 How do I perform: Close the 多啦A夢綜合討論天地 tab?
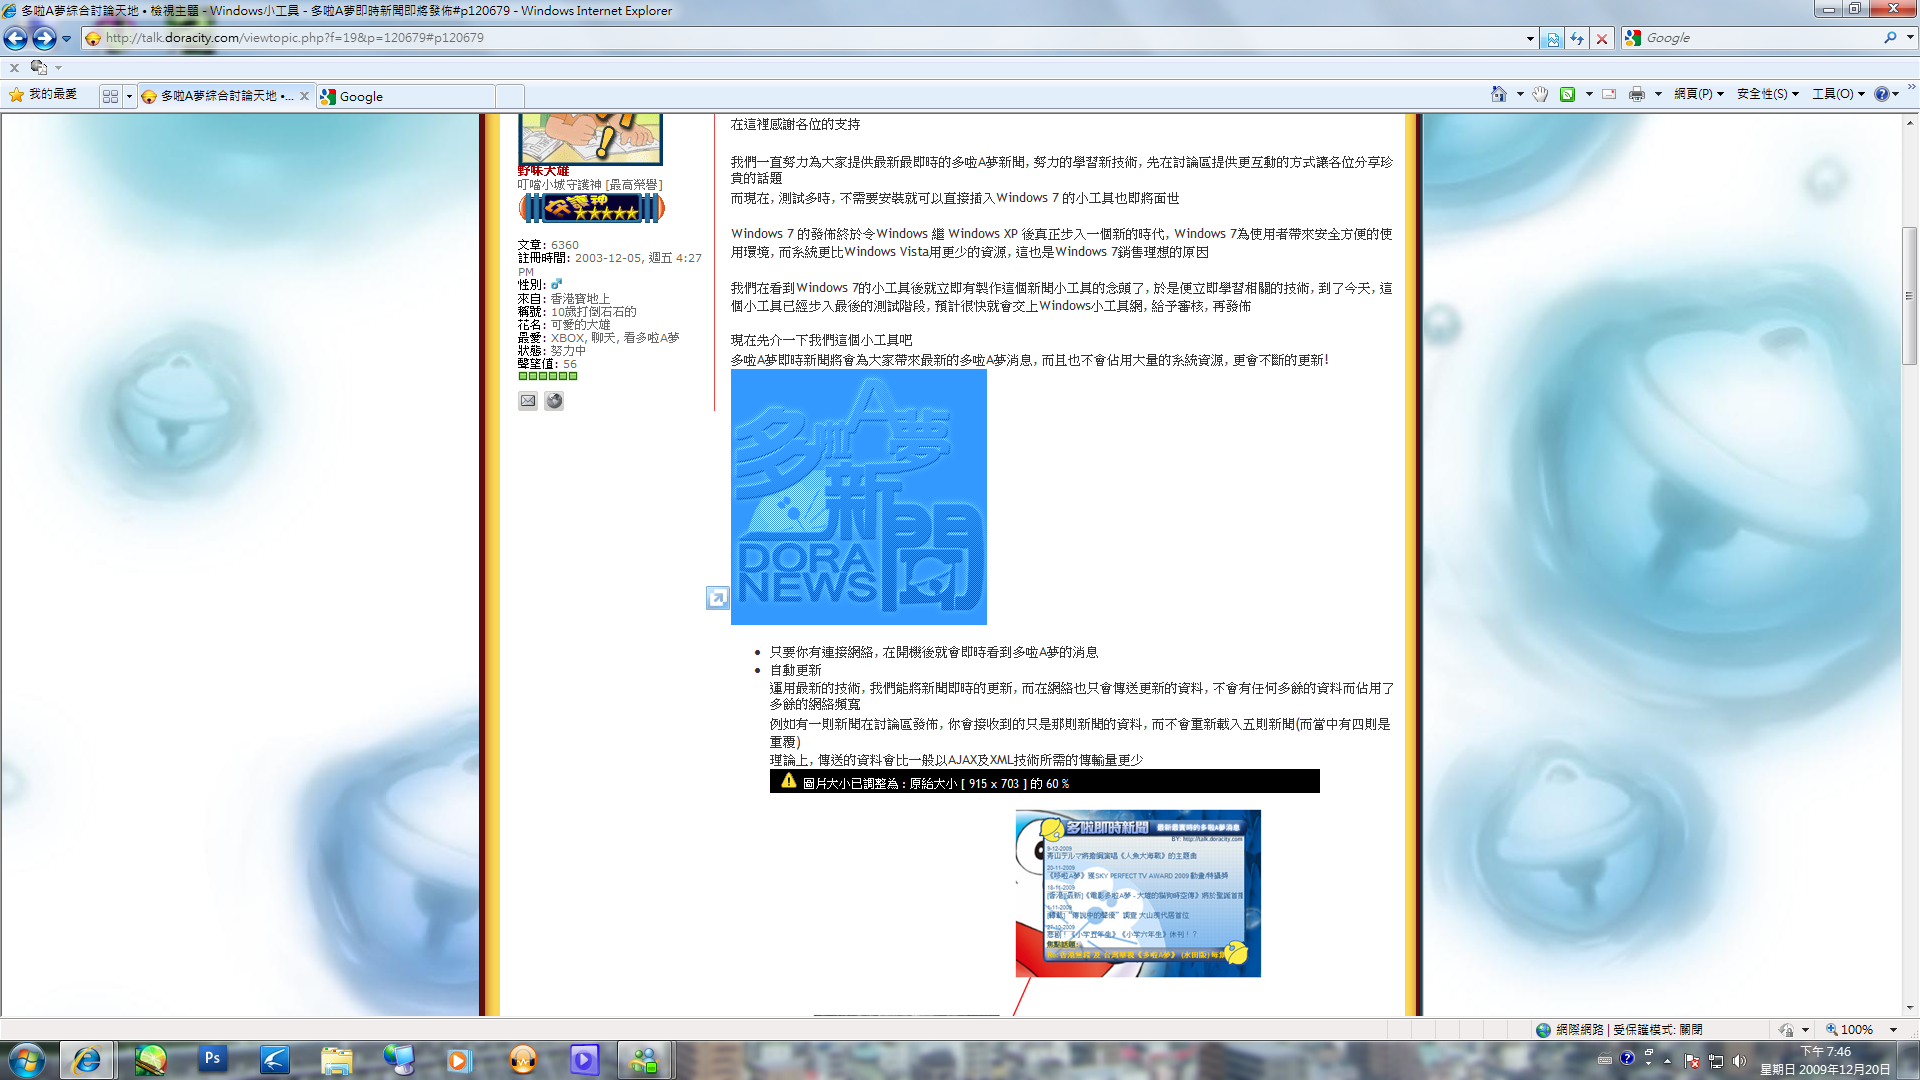click(x=305, y=96)
